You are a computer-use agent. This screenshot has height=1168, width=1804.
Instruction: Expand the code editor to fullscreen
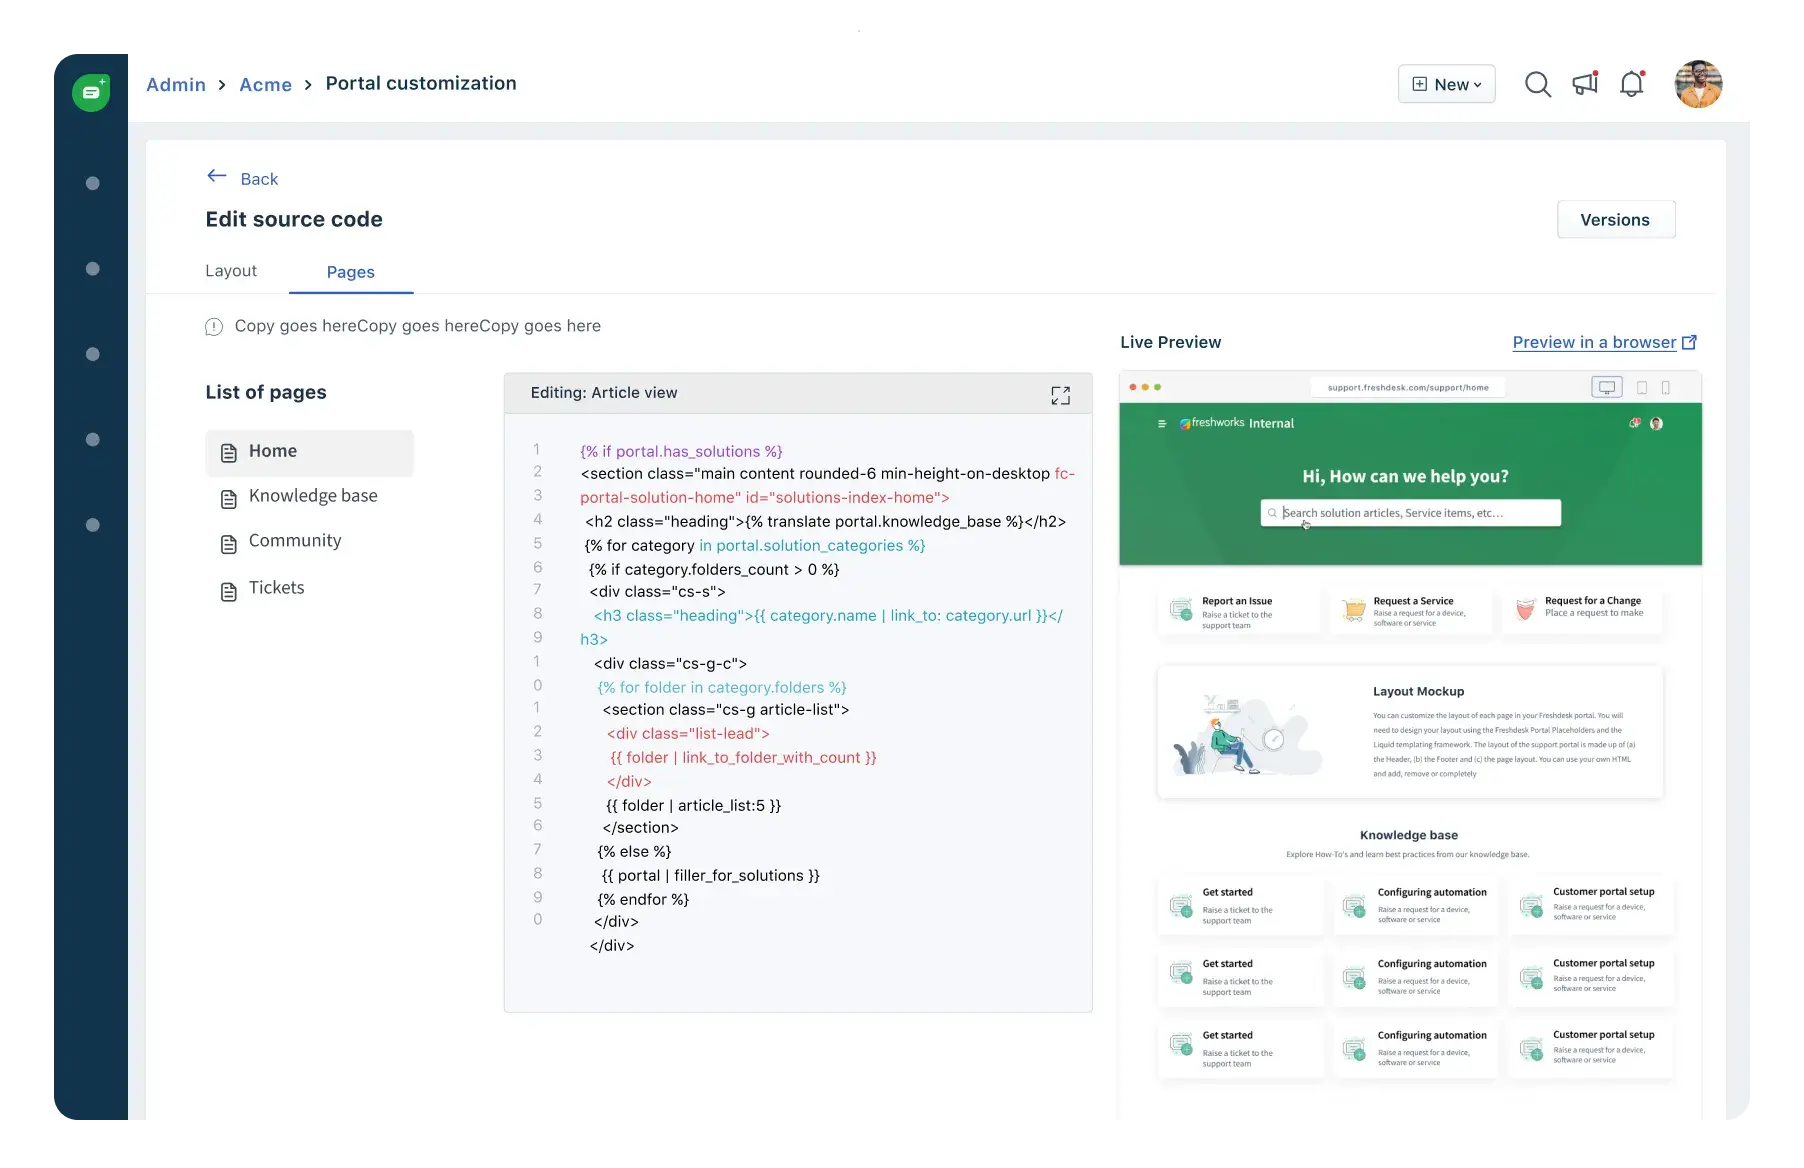[1060, 395]
